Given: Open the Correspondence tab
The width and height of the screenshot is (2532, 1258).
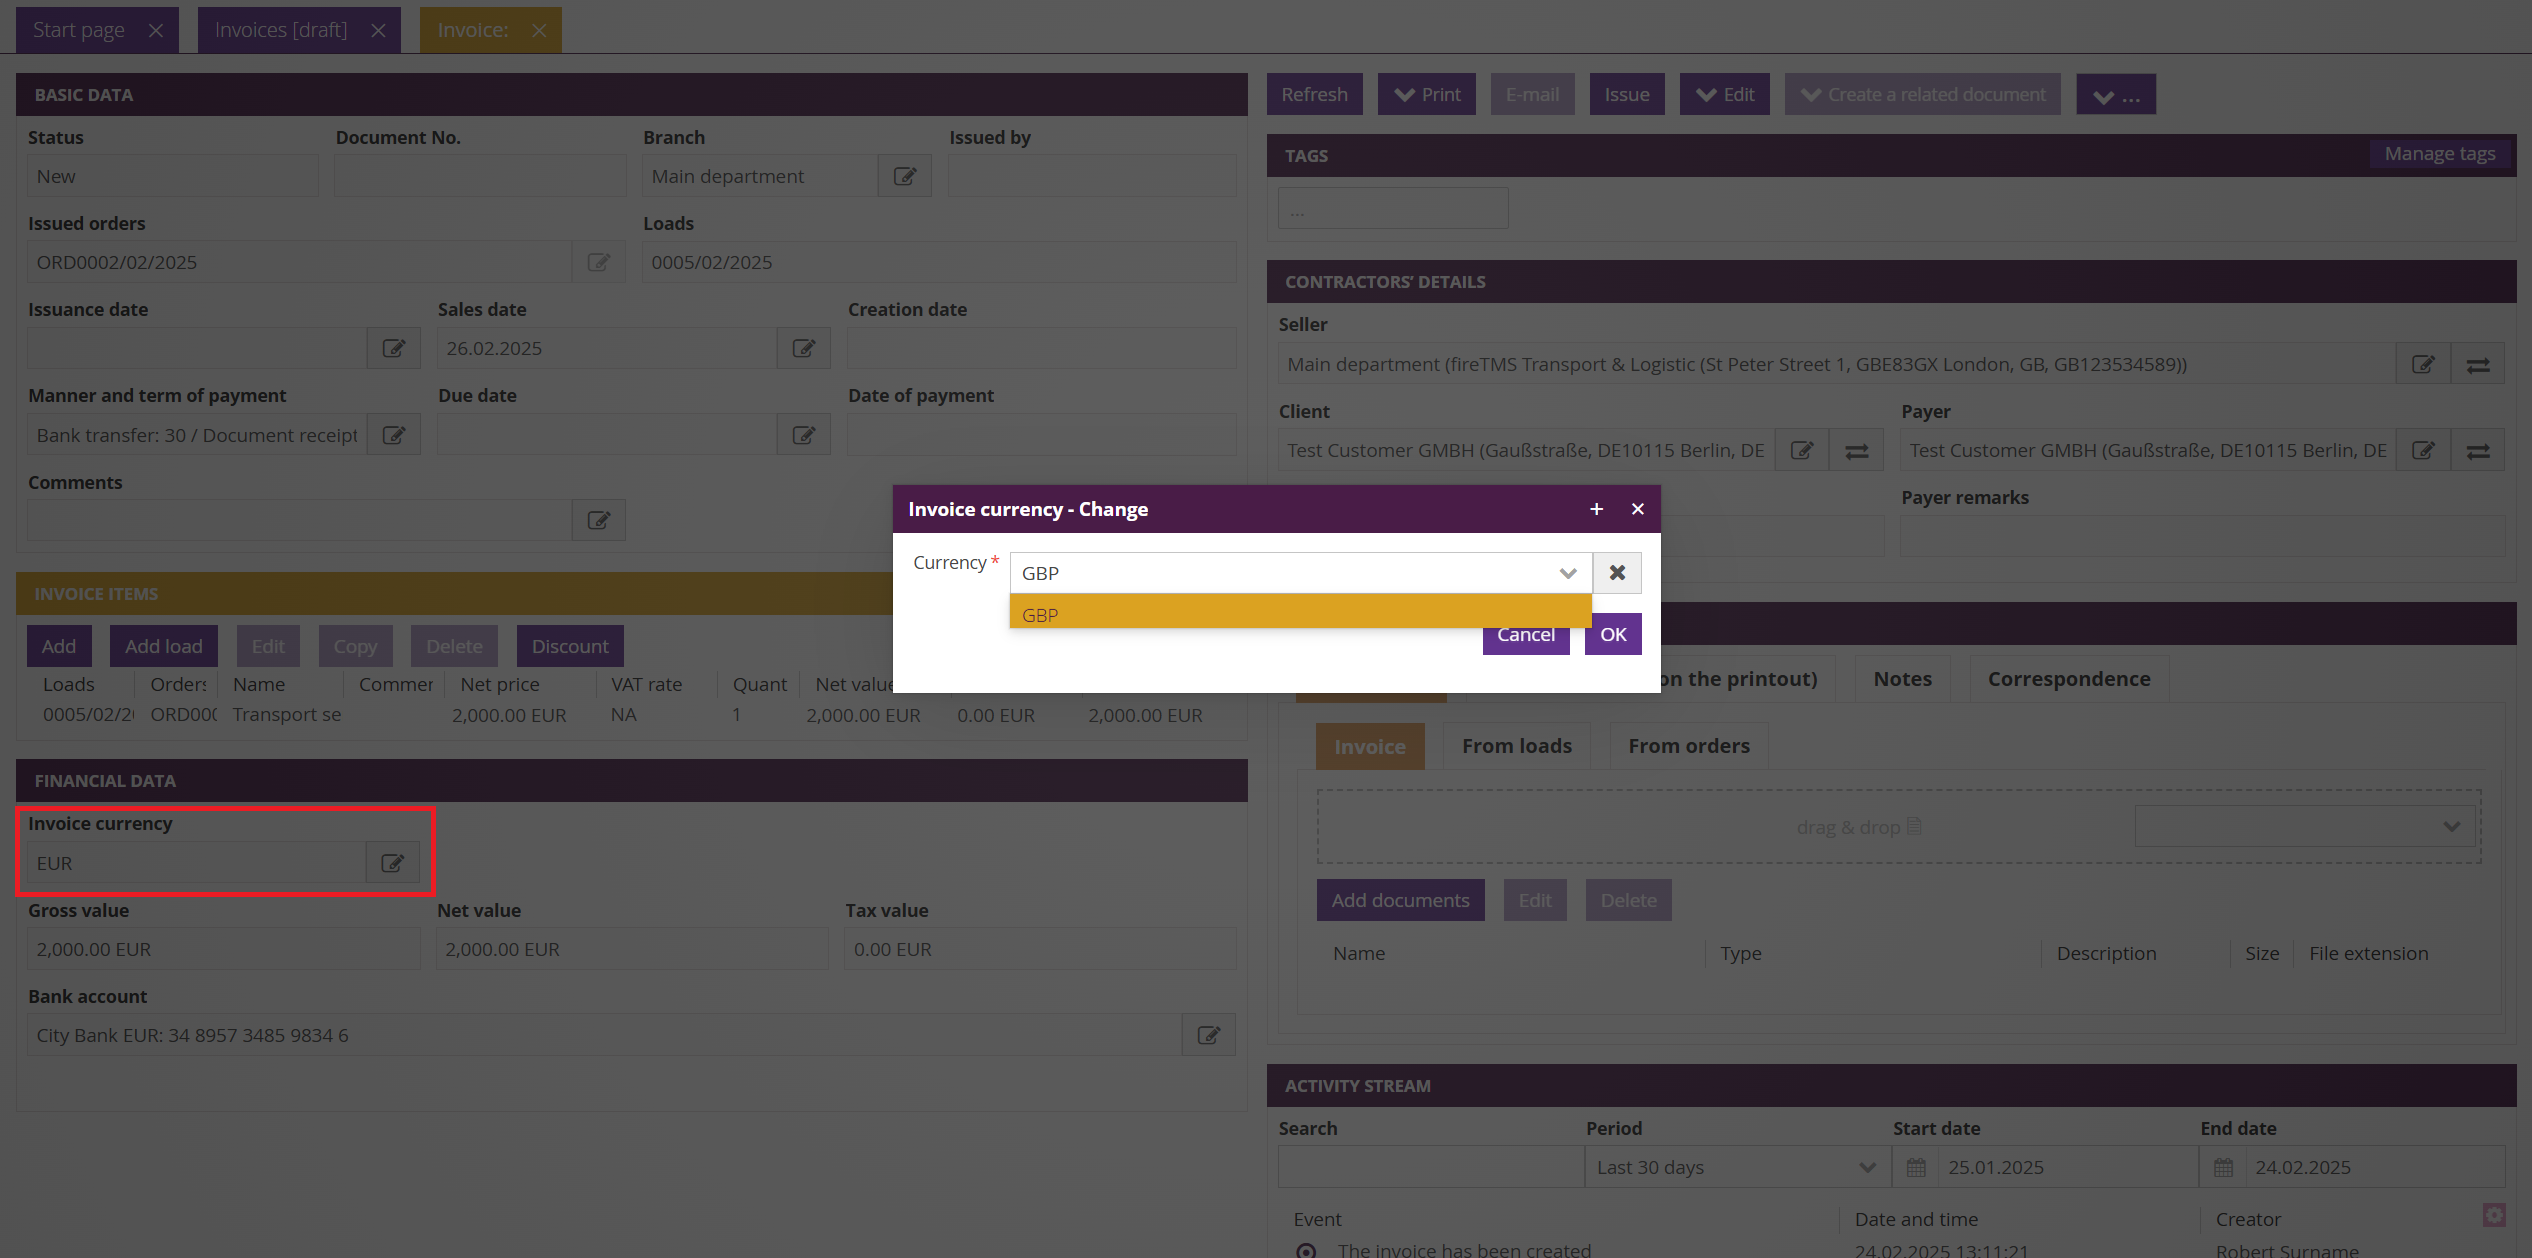Looking at the screenshot, I should click(x=2069, y=679).
